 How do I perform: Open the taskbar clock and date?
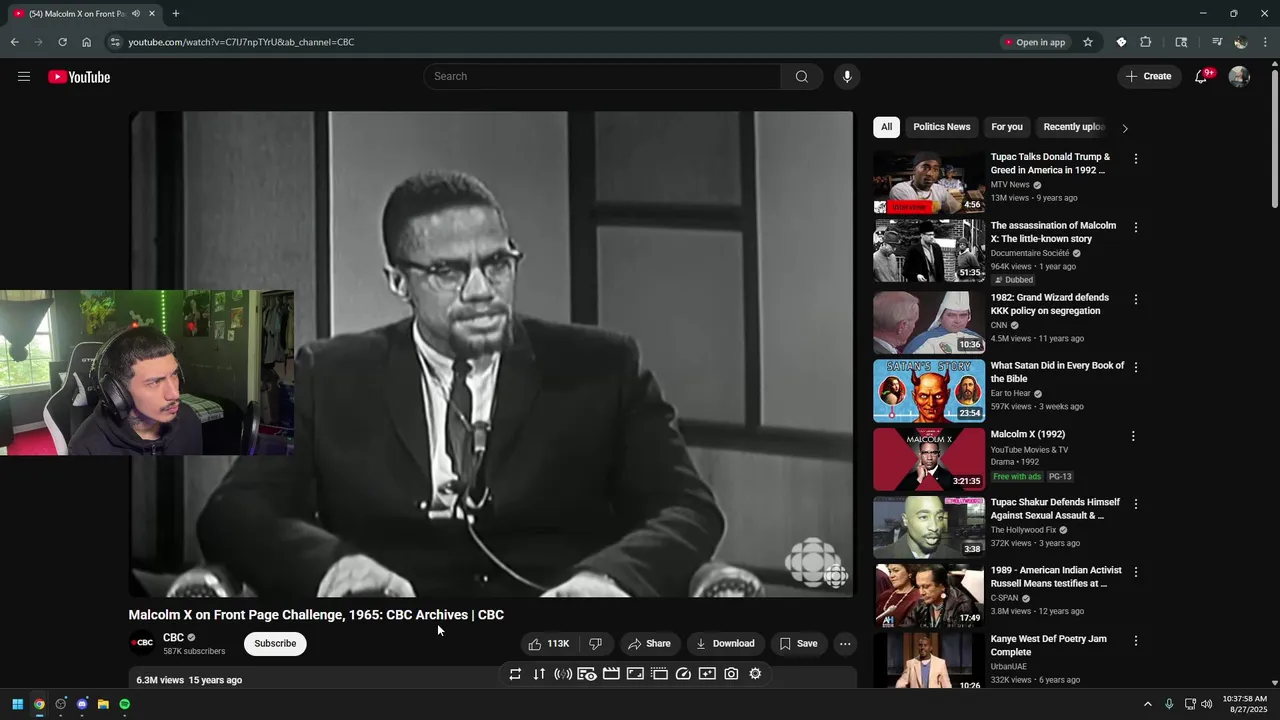1244,704
